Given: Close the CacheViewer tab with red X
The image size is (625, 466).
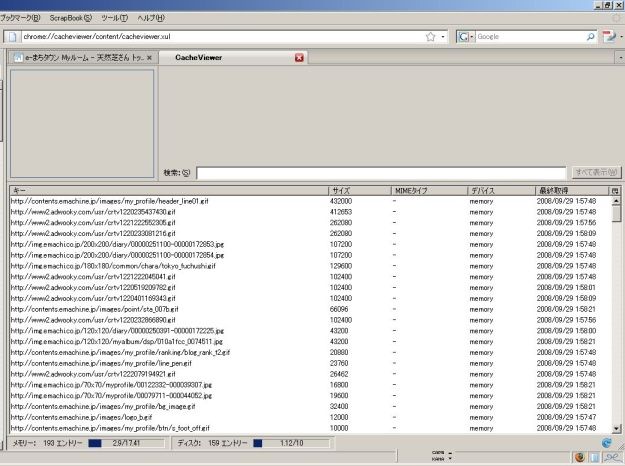Looking at the screenshot, I should point(299,58).
